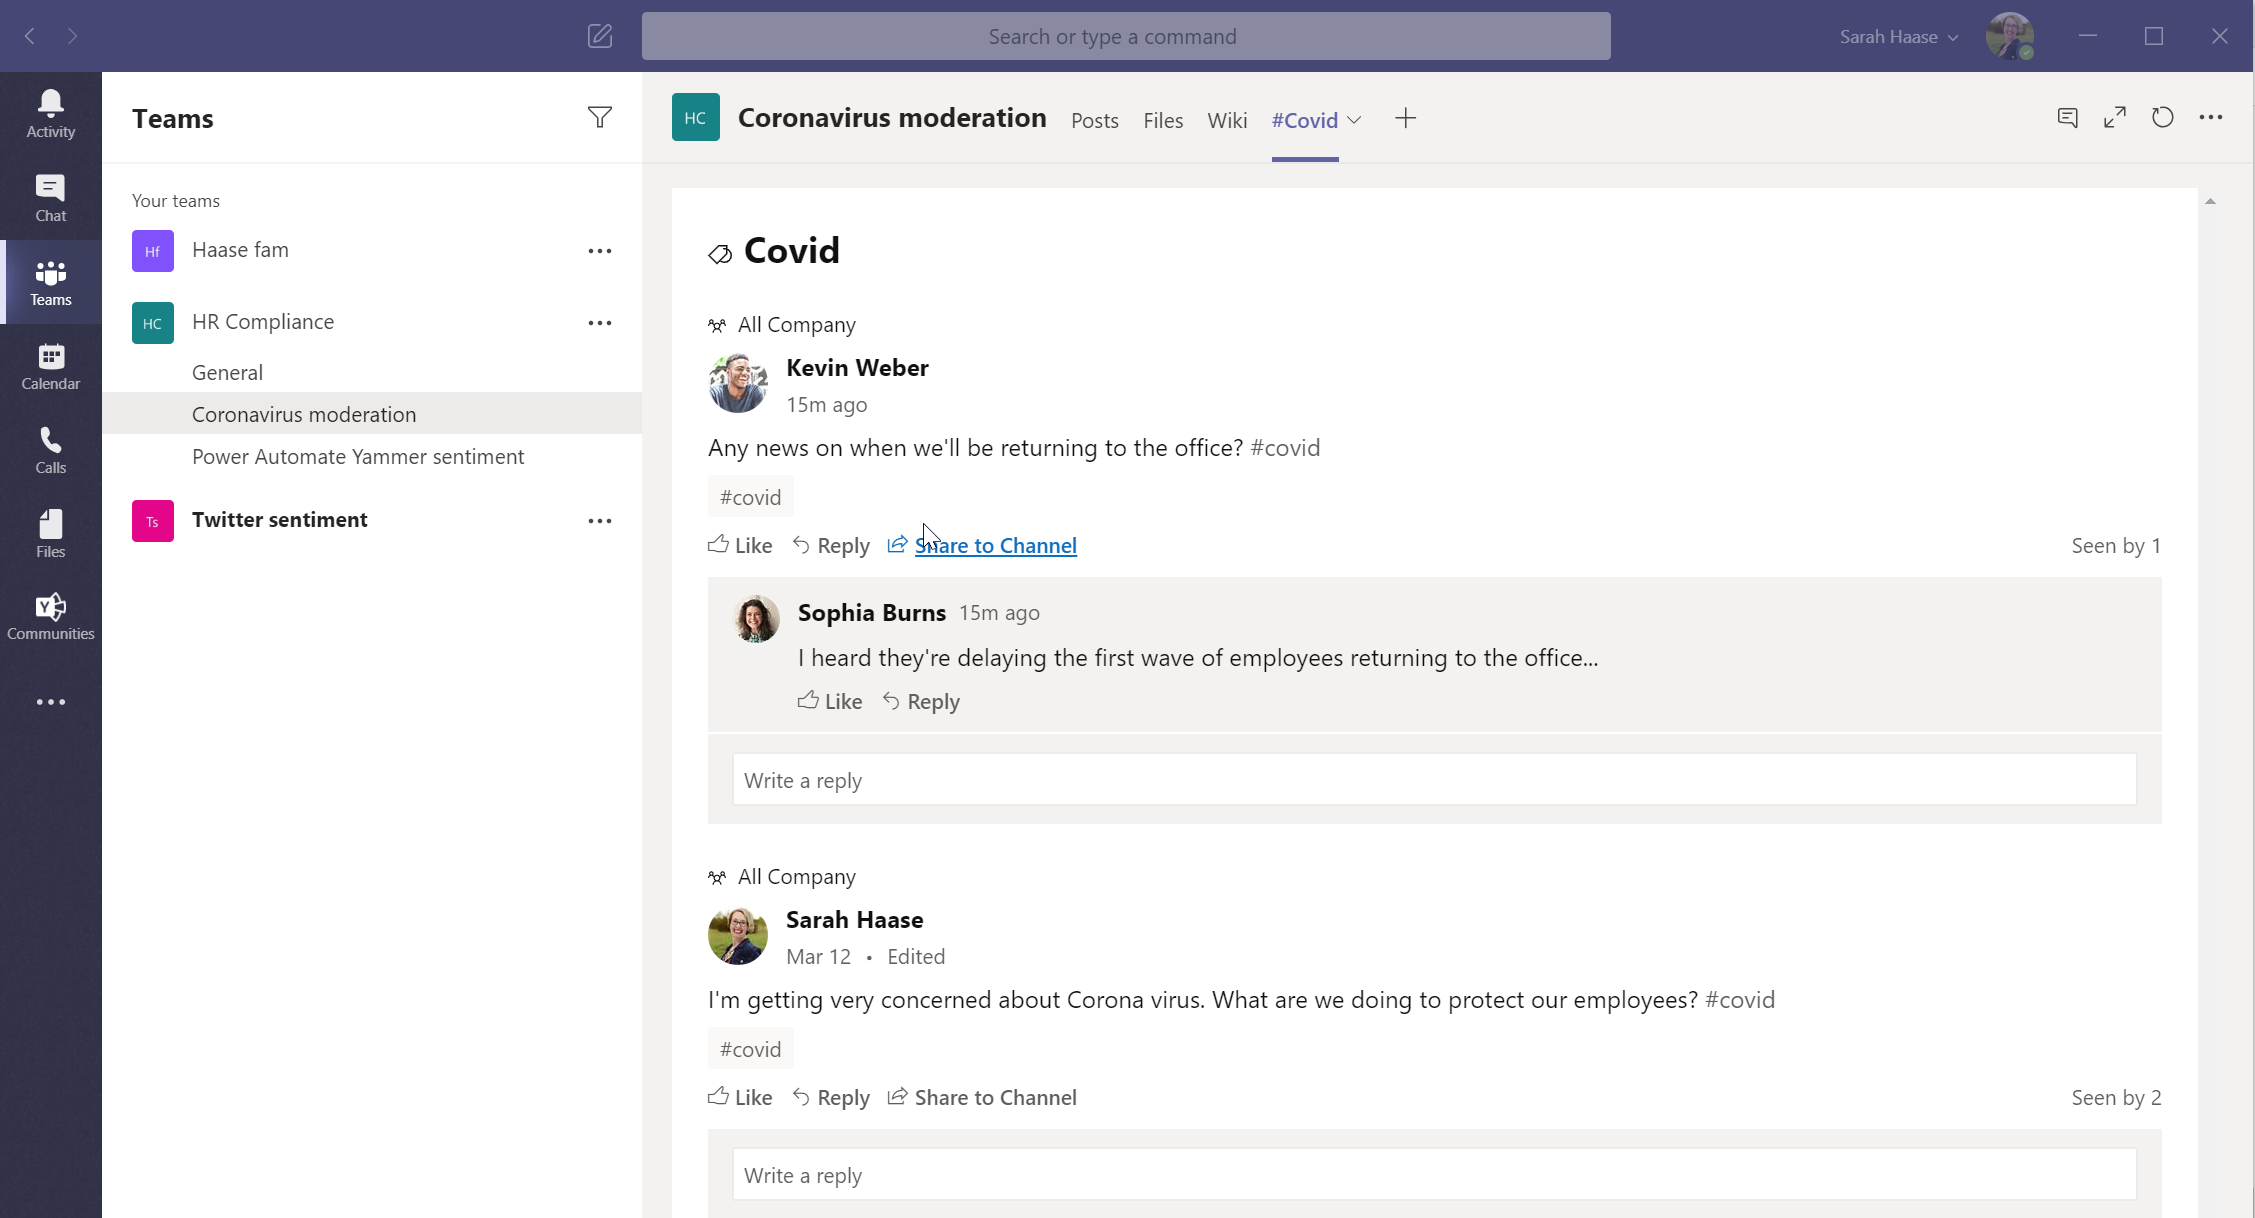The height and width of the screenshot is (1218, 2255).
Task: Open Calls from the sidebar
Action: point(50,449)
